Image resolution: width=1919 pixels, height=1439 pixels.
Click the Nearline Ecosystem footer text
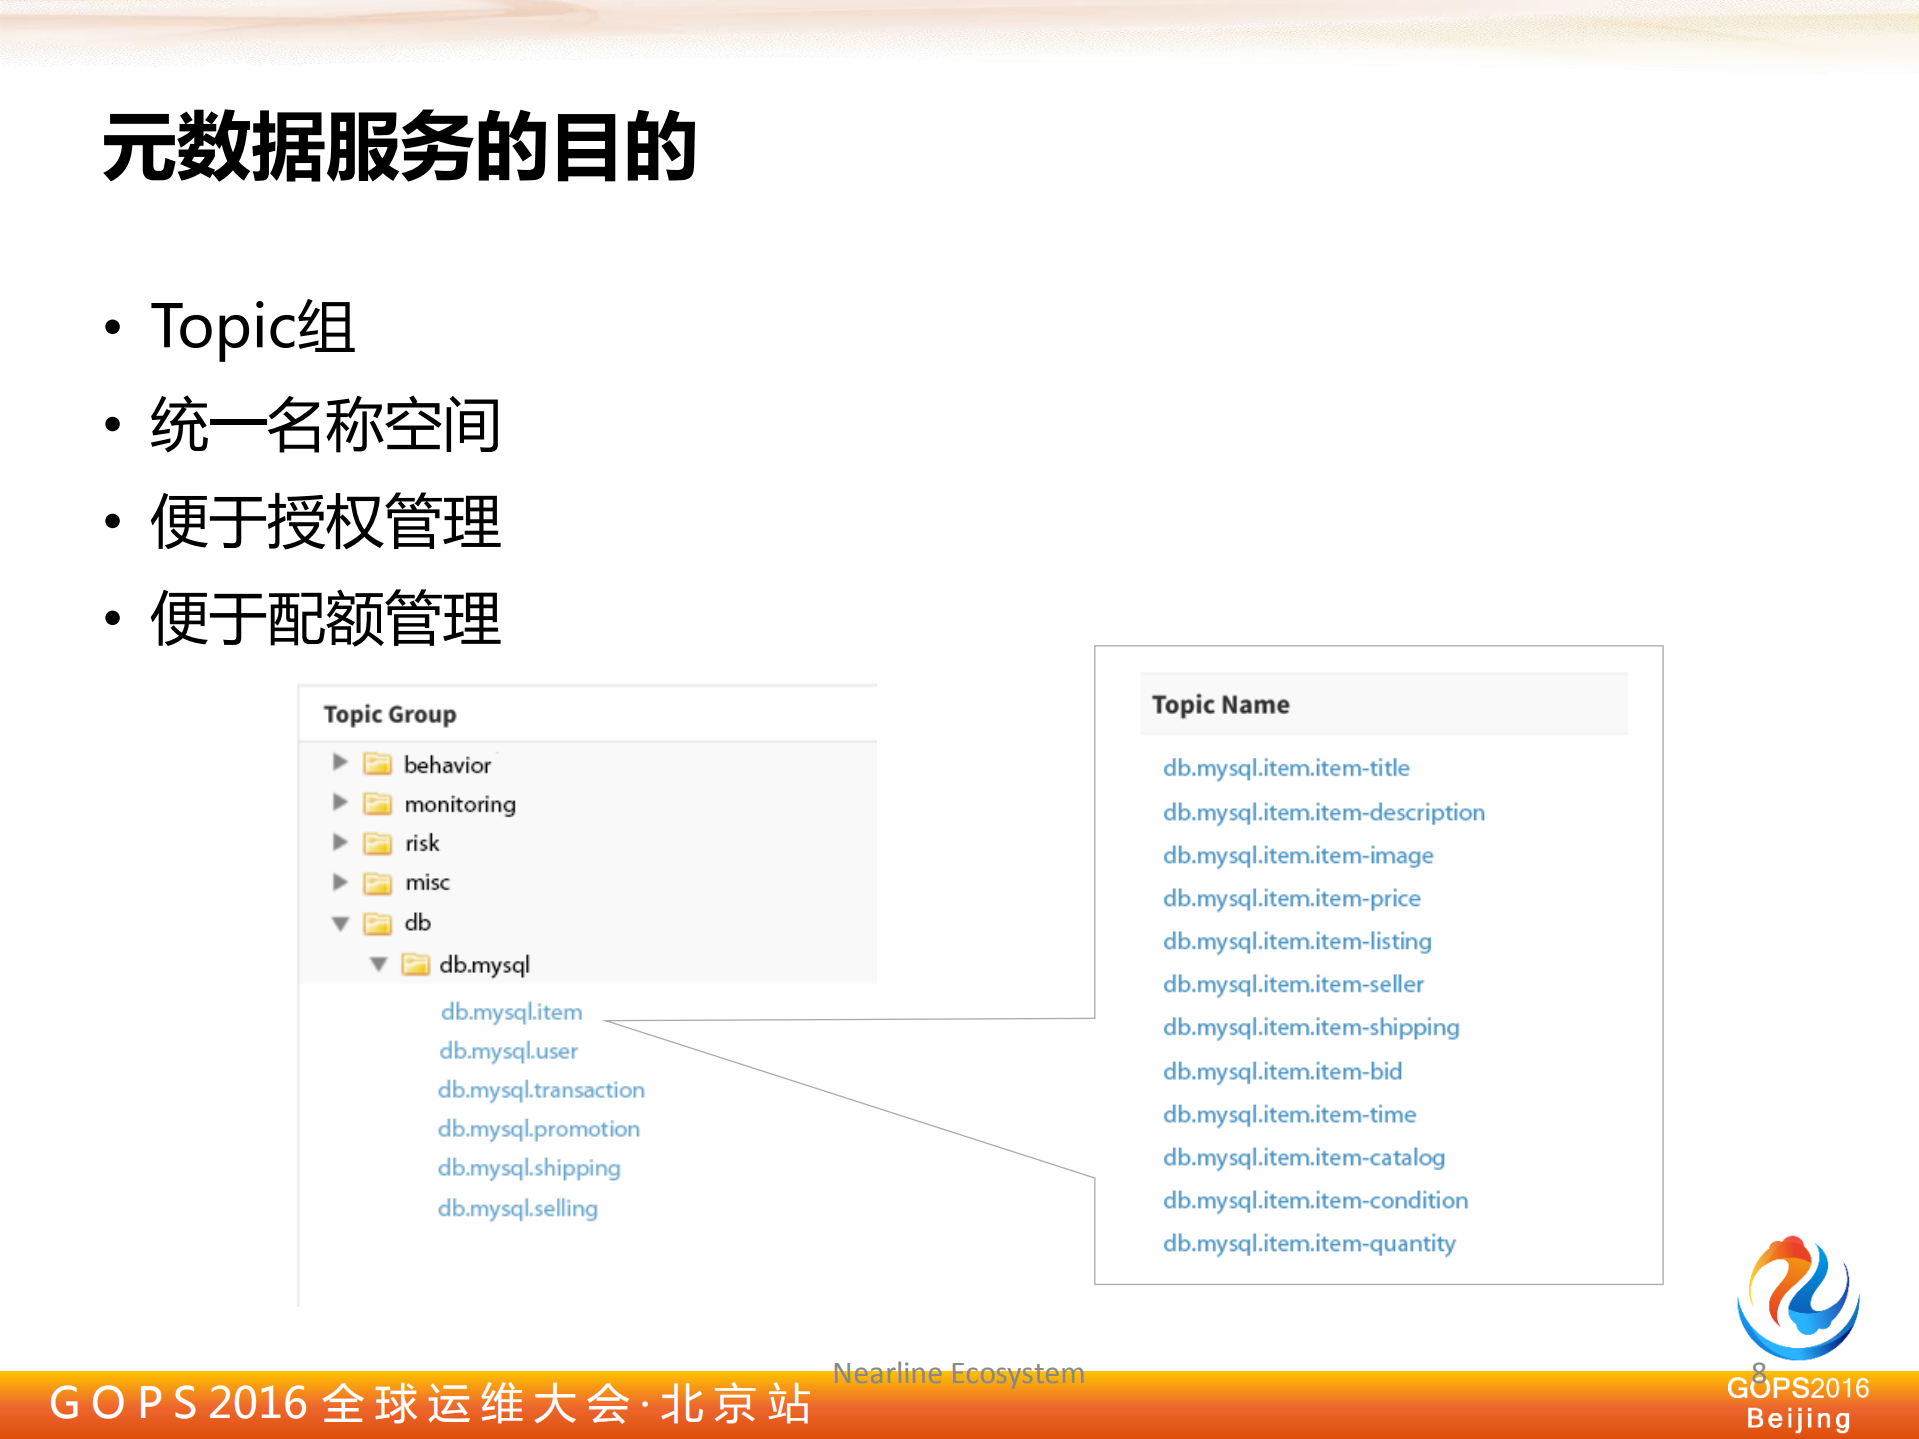(957, 1373)
